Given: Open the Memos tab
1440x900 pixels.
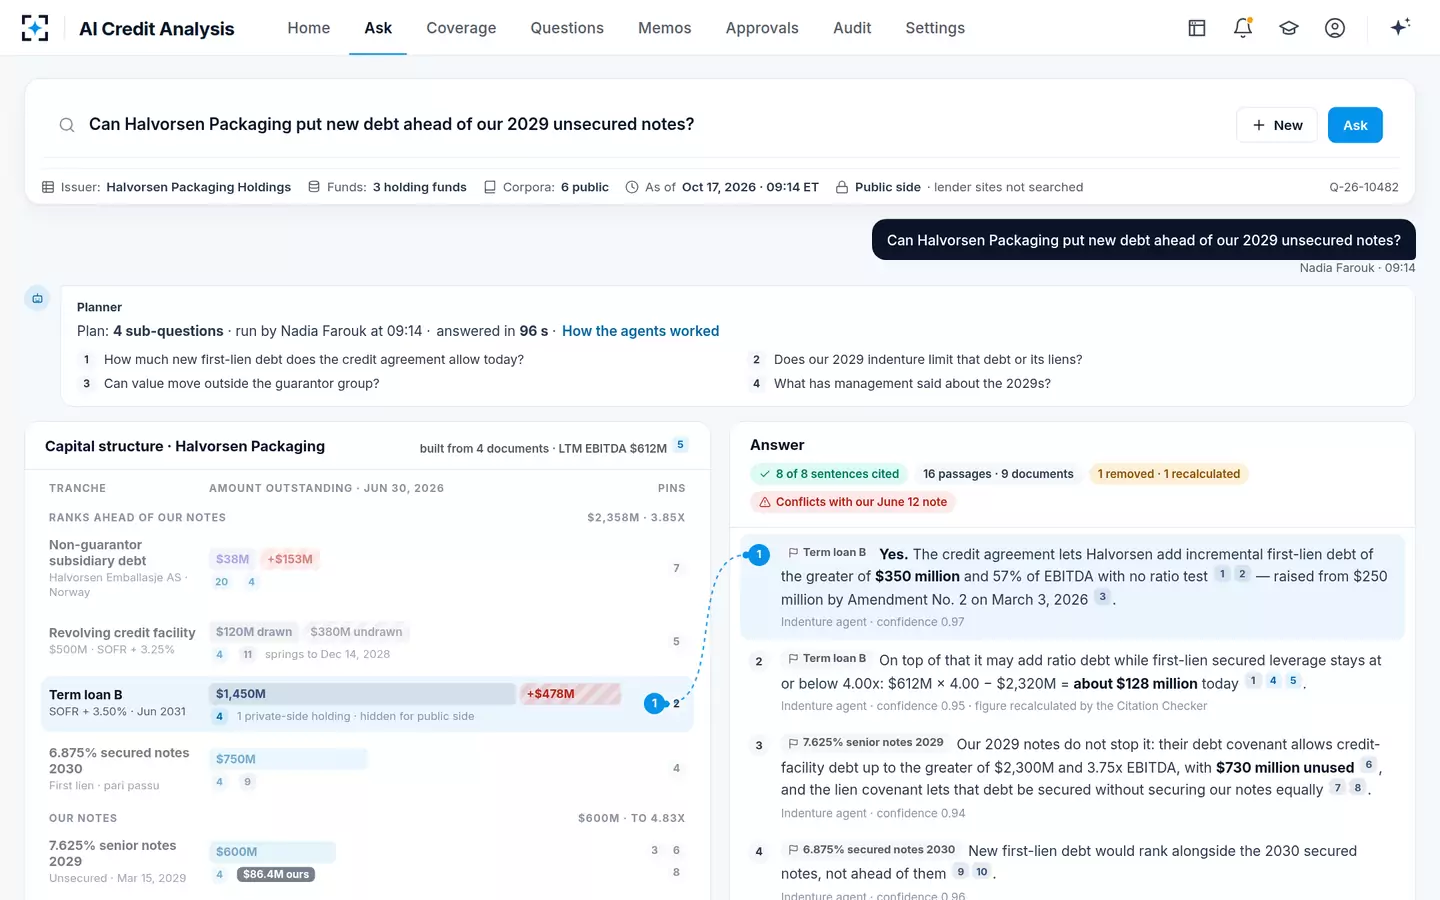Looking at the screenshot, I should 665,28.
